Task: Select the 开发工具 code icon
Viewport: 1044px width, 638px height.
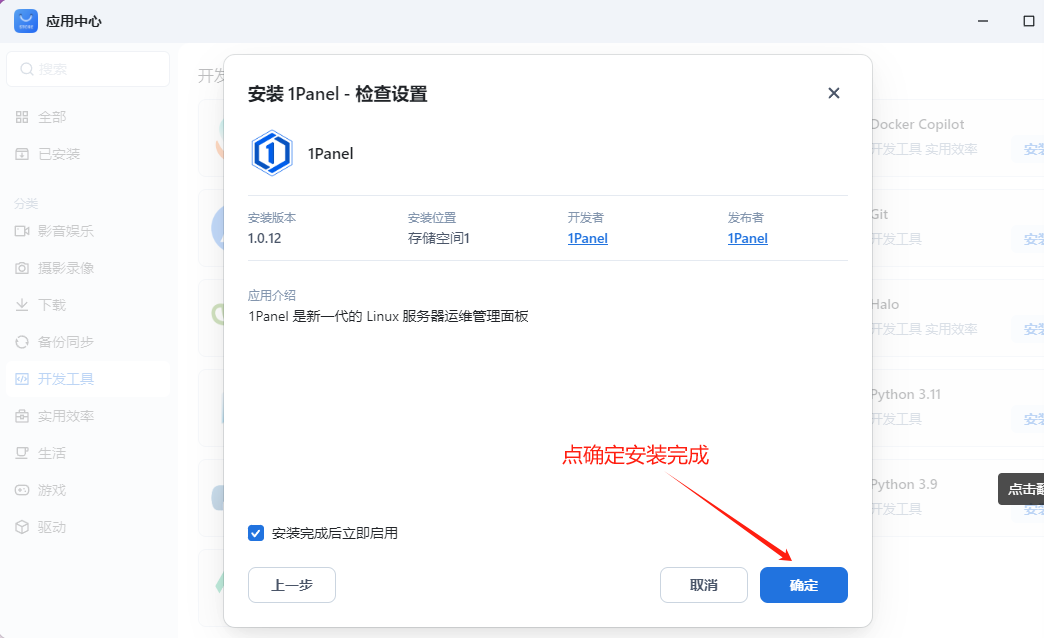Action: coord(22,379)
